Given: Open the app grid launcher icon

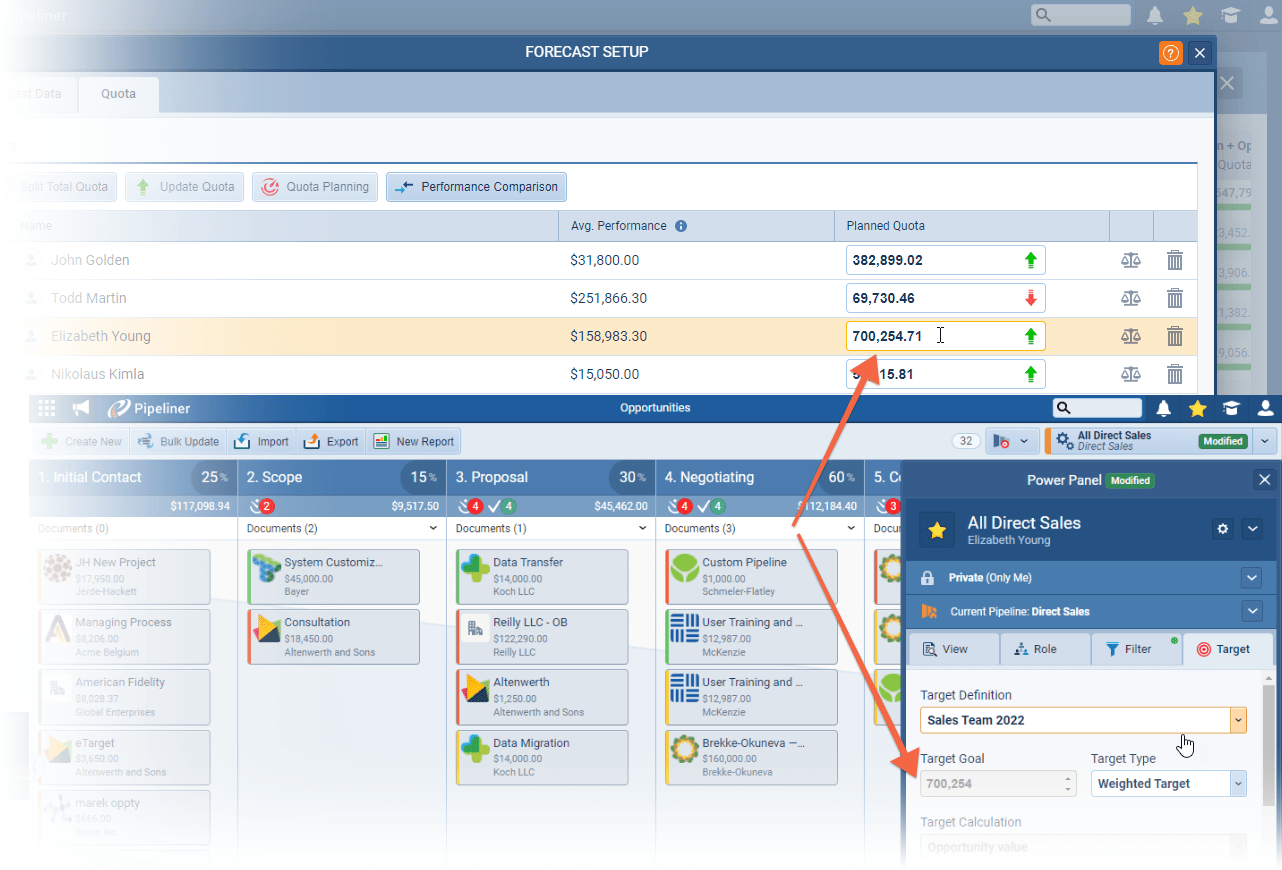Looking at the screenshot, I should click(x=47, y=408).
